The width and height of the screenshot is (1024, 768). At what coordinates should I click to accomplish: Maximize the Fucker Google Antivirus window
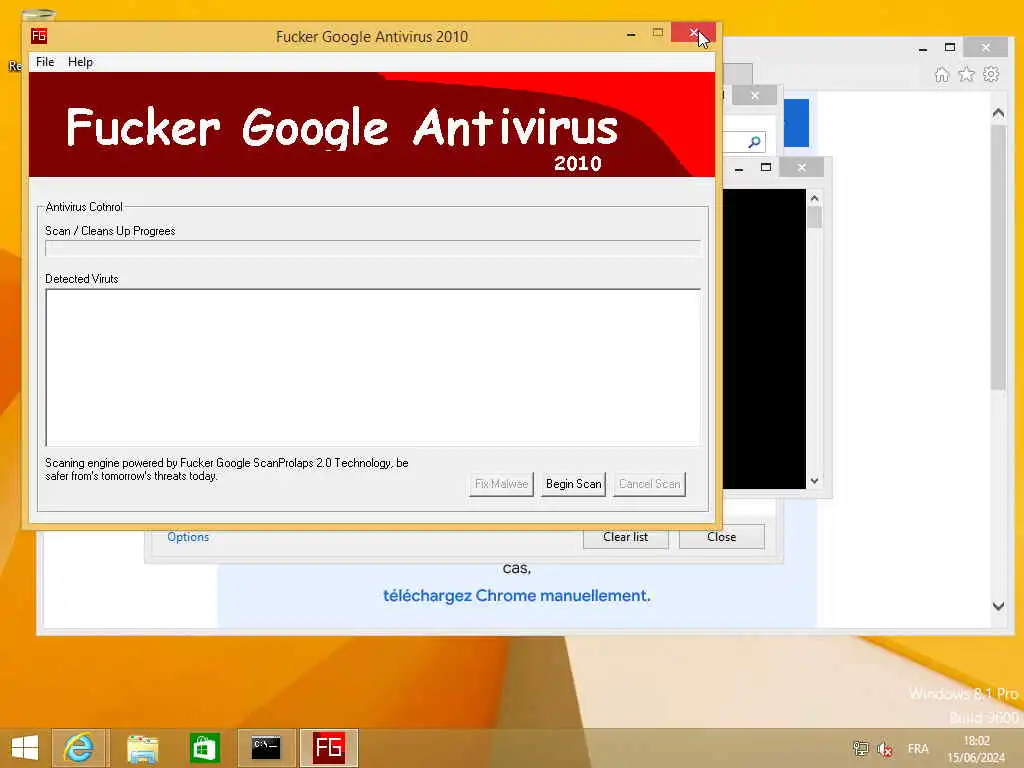coord(658,33)
